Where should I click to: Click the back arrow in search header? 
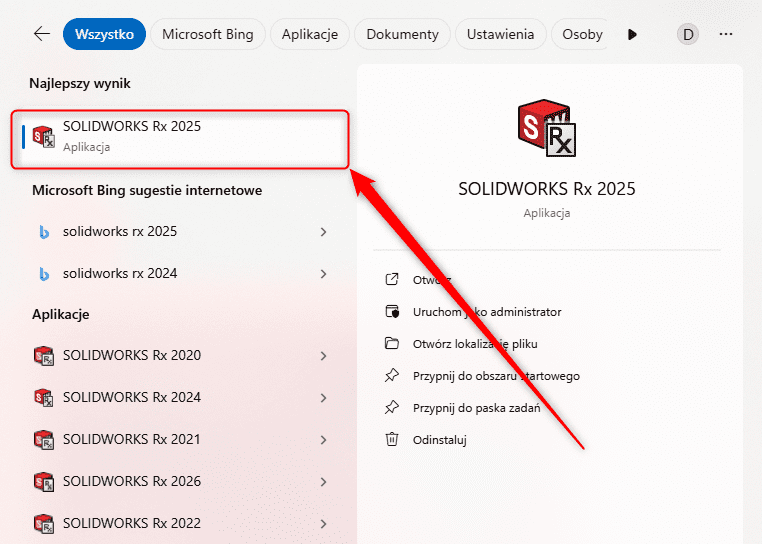coord(41,34)
